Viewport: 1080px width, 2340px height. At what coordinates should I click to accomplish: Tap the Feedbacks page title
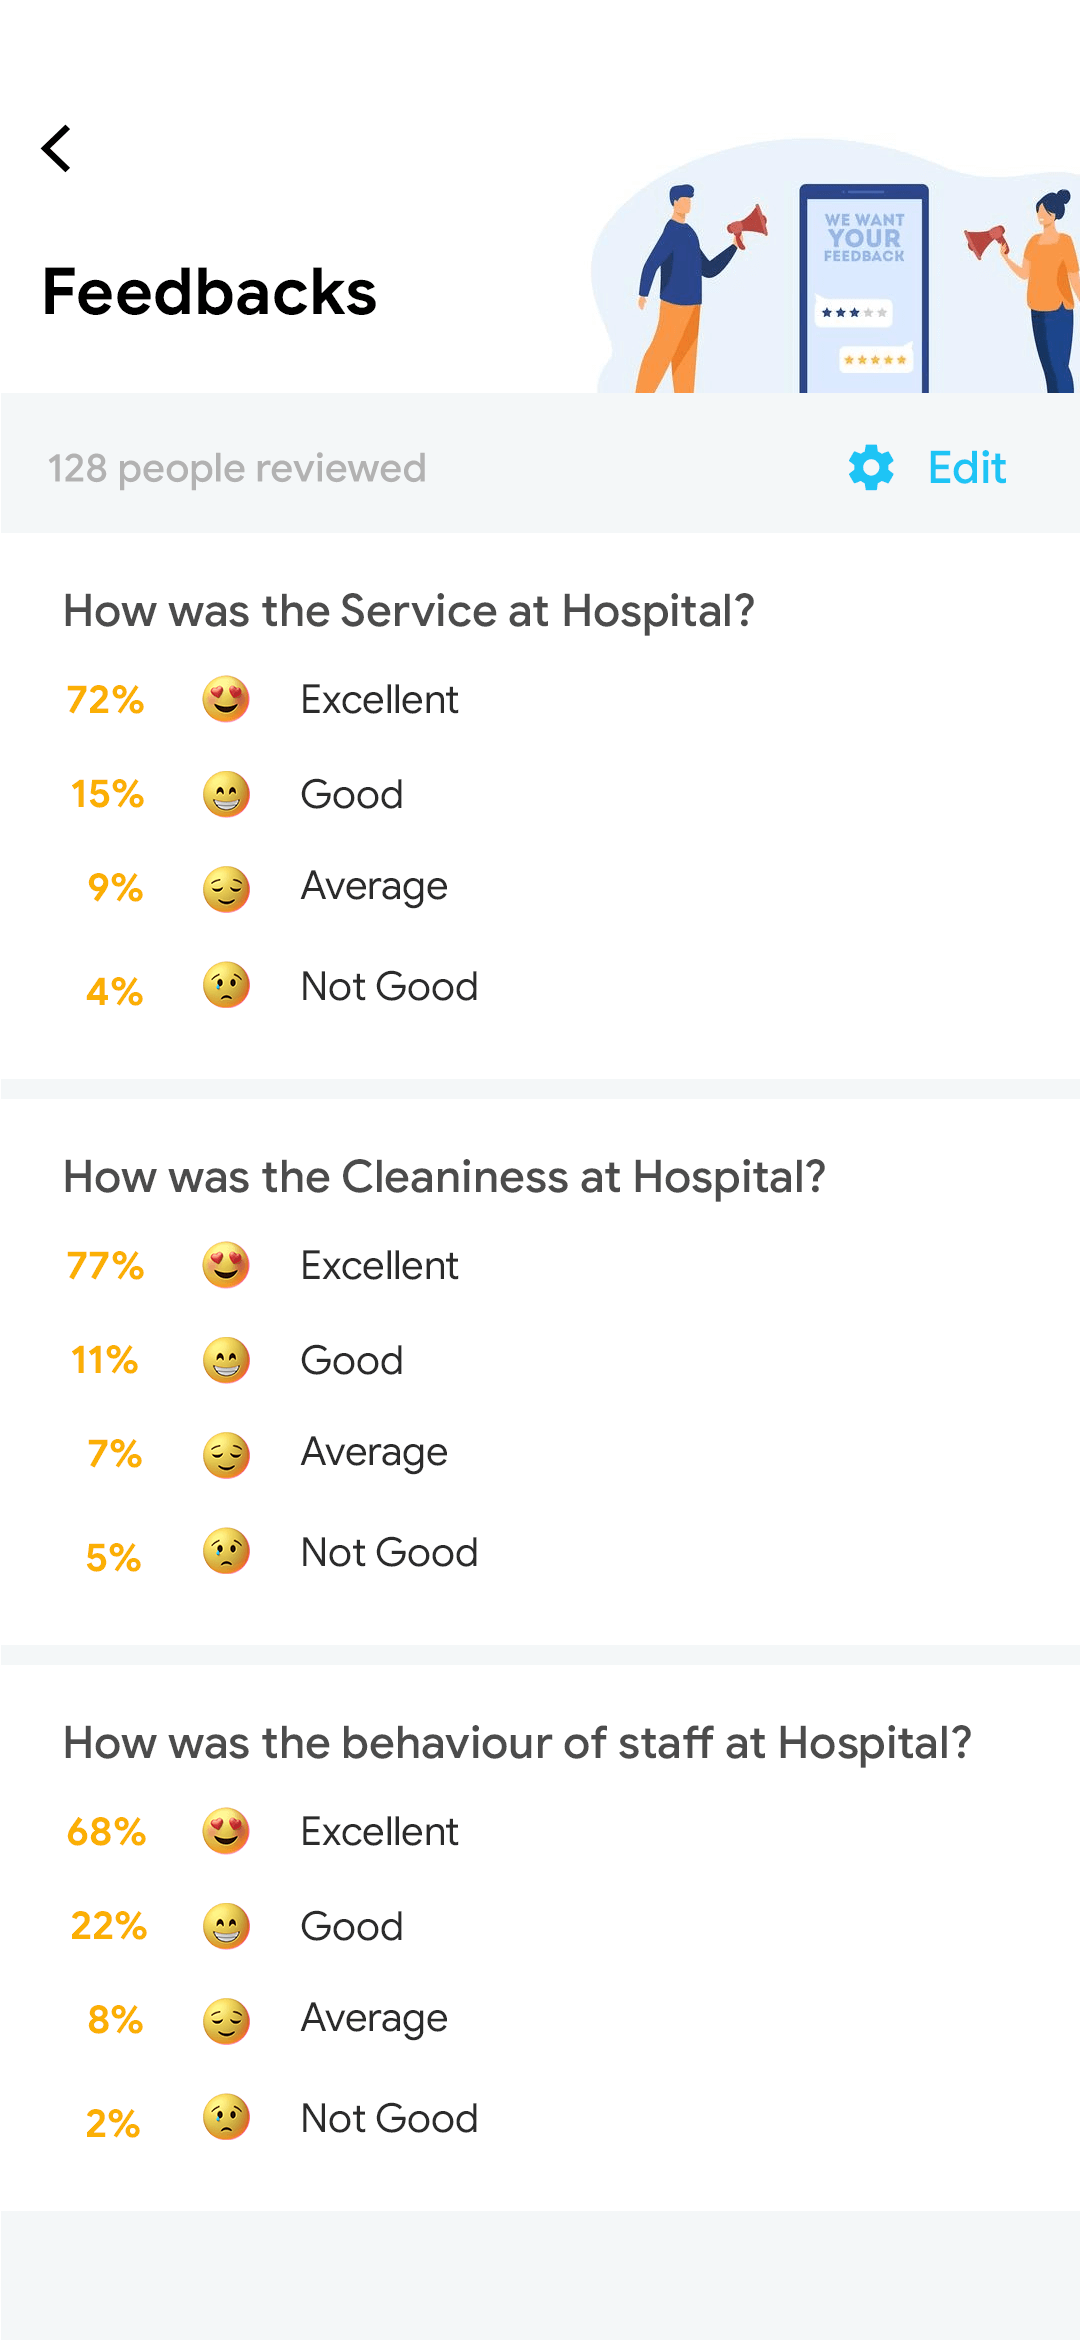[210, 292]
